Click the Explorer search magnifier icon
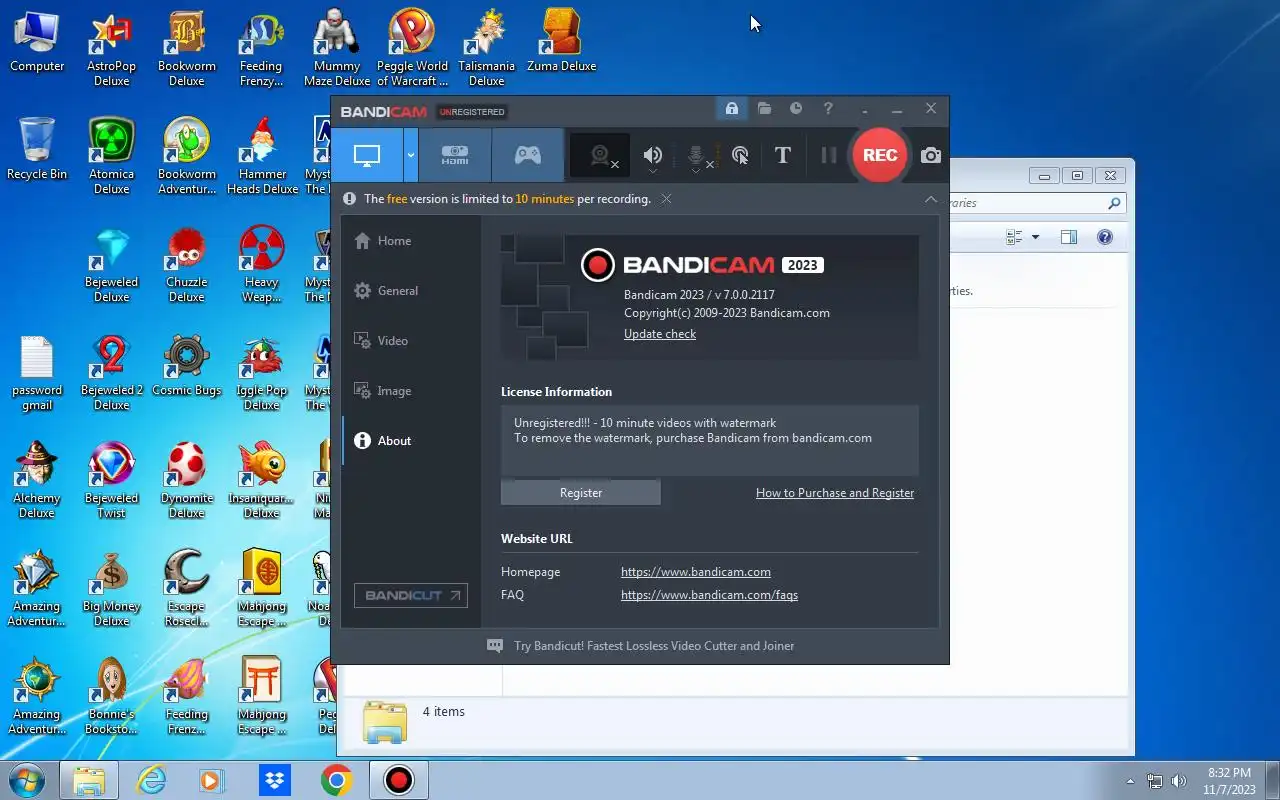This screenshot has width=1280, height=800. (1114, 203)
